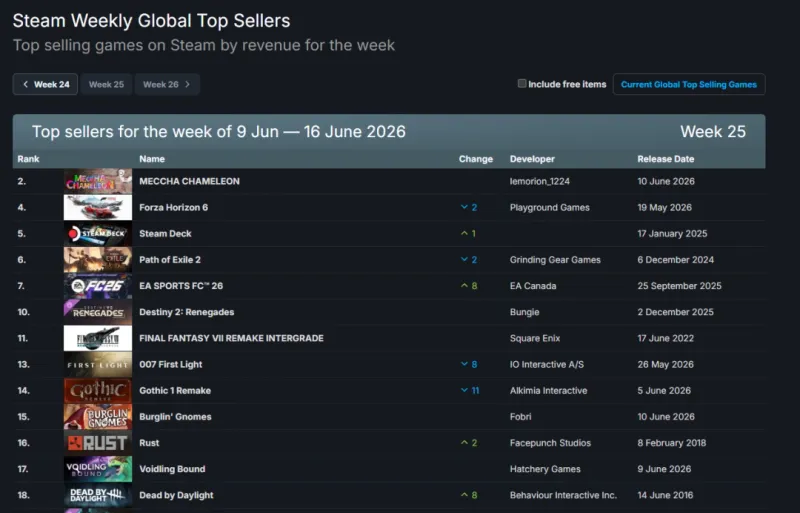Image resolution: width=800 pixels, height=513 pixels.
Task: Select the EA SPORTS FC 26 cover icon
Action: click(x=97, y=286)
